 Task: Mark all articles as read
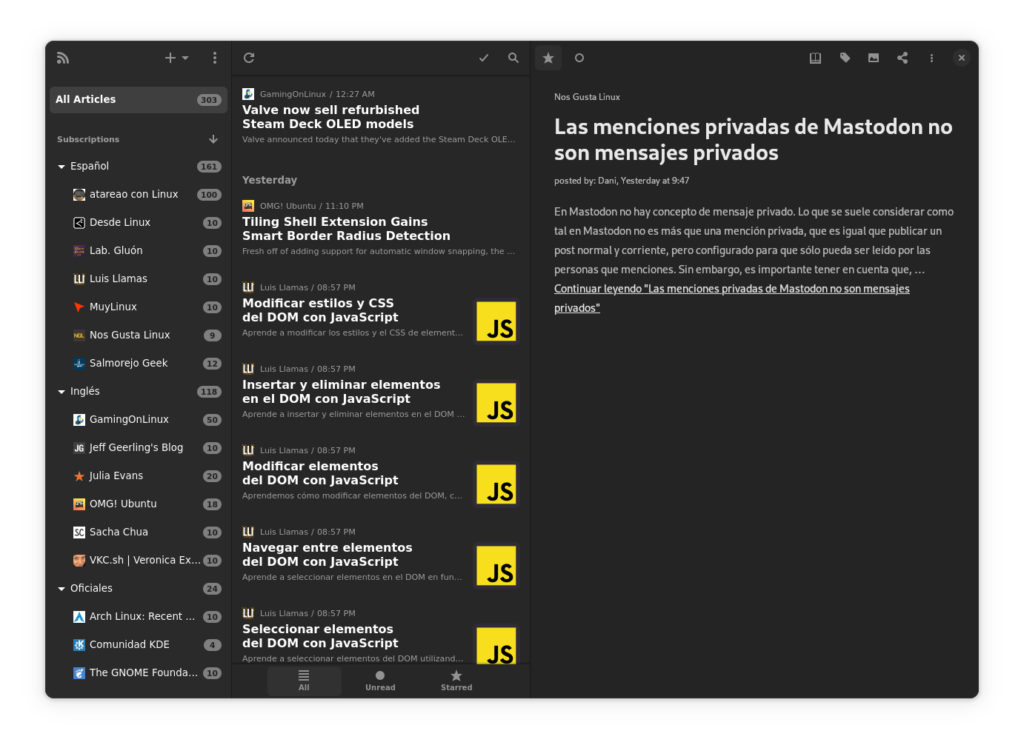coord(484,58)
